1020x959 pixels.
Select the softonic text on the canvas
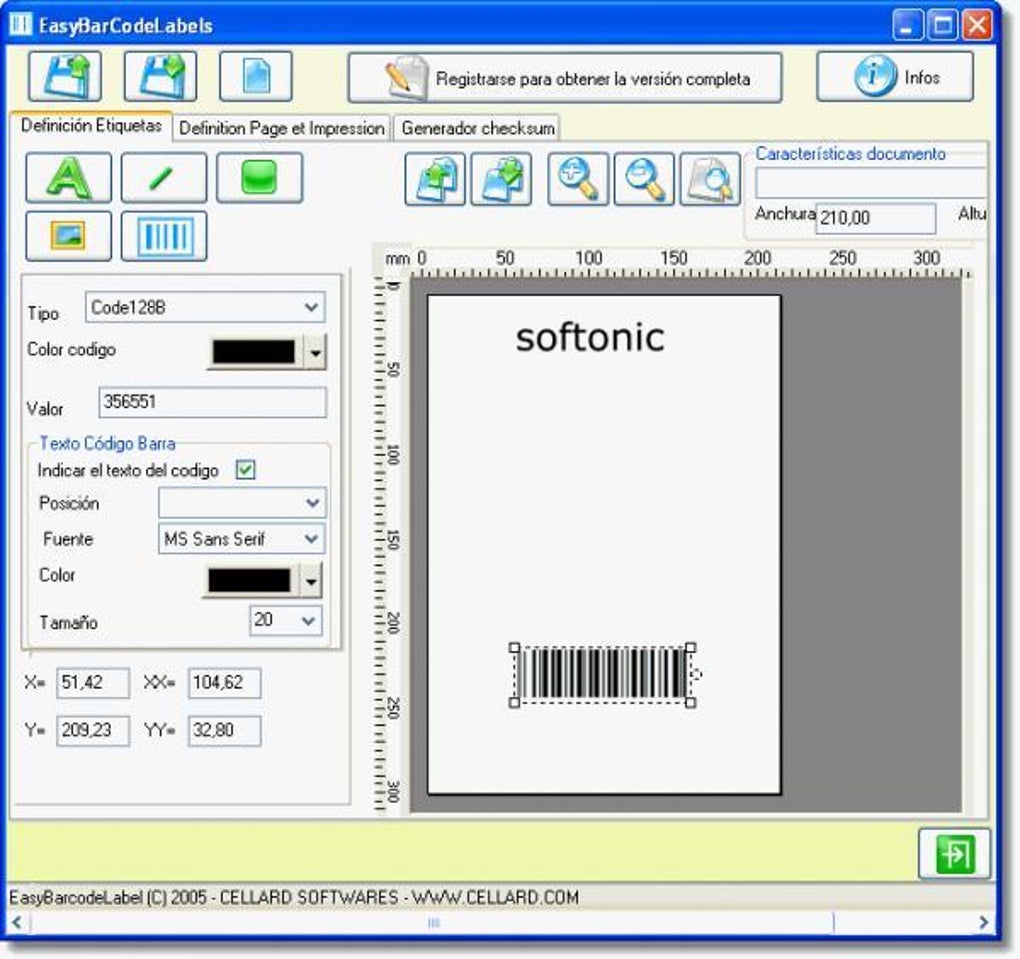point(590,338)
